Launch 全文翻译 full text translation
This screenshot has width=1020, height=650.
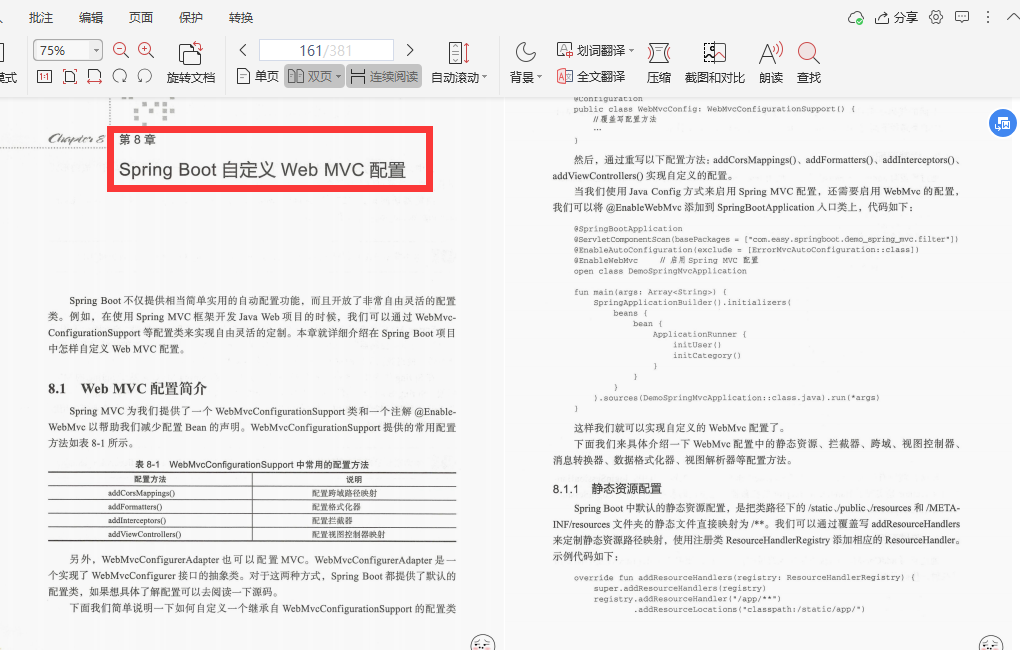tap(591, 77)
